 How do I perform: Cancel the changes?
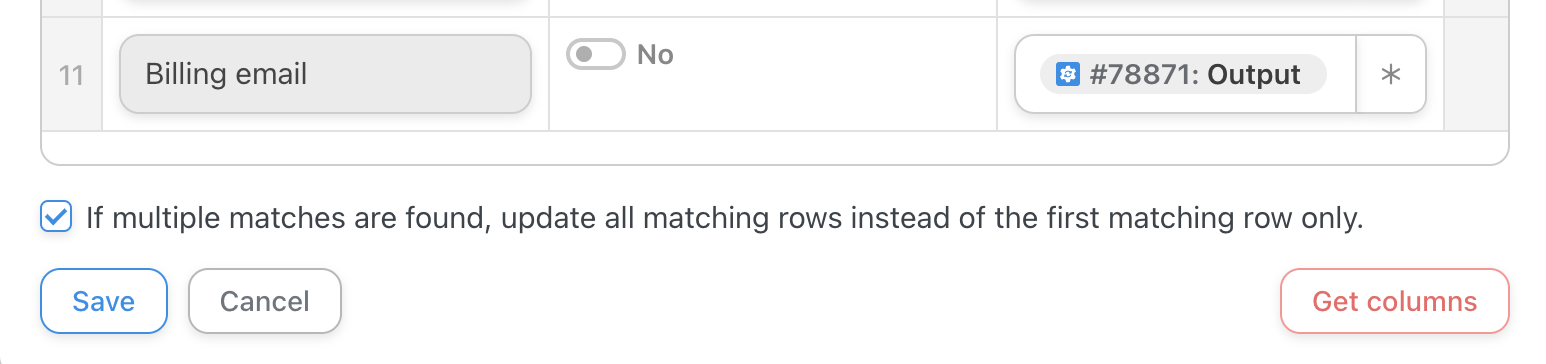coord(265,301)
